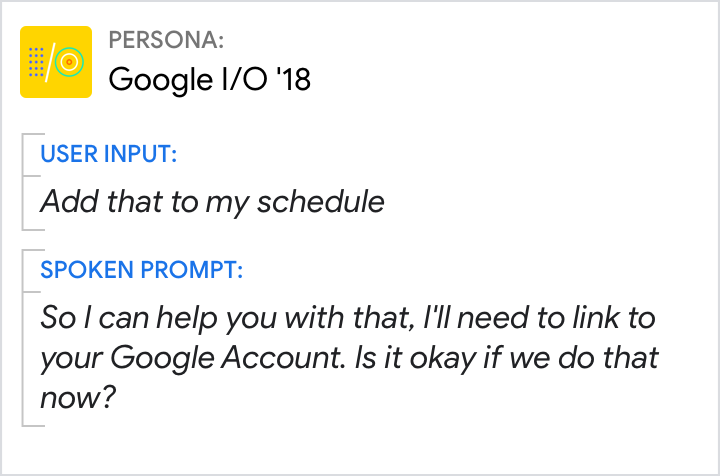Click the word 'Add' in the user input
The image size is (720, 476).
pos(63,202)
